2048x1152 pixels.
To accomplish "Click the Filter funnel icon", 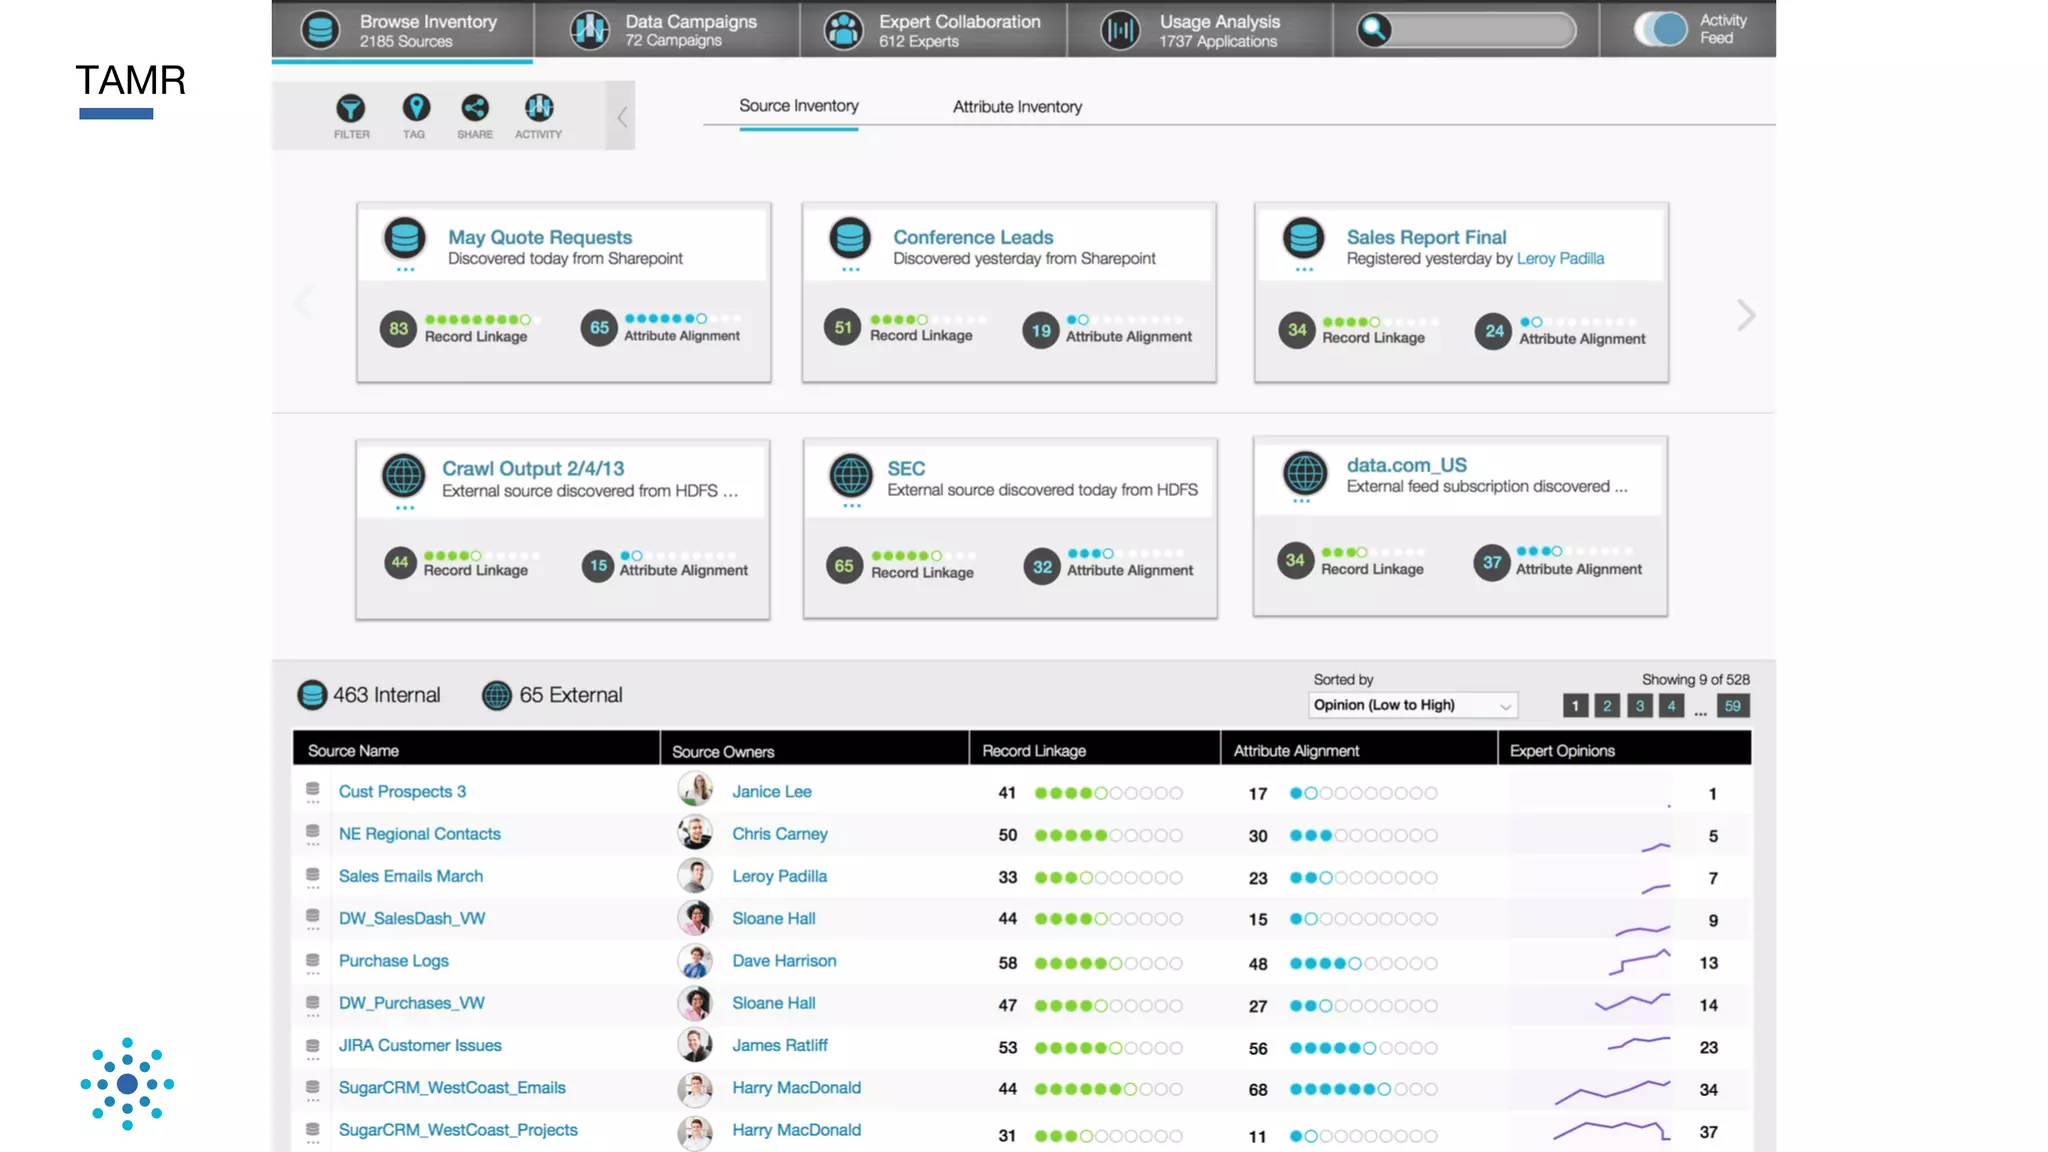I will (x=351, y=108).
